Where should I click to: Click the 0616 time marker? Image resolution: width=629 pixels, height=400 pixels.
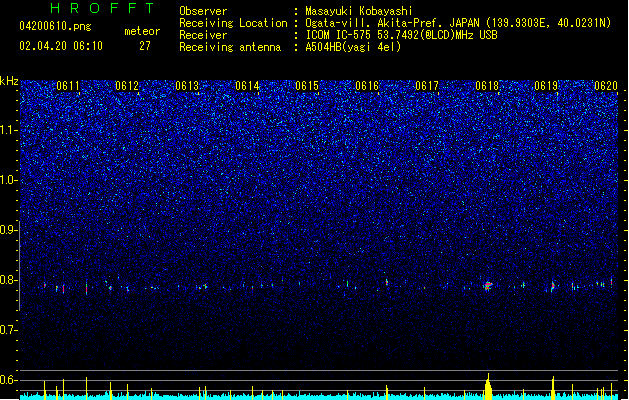tap(367, 86)
